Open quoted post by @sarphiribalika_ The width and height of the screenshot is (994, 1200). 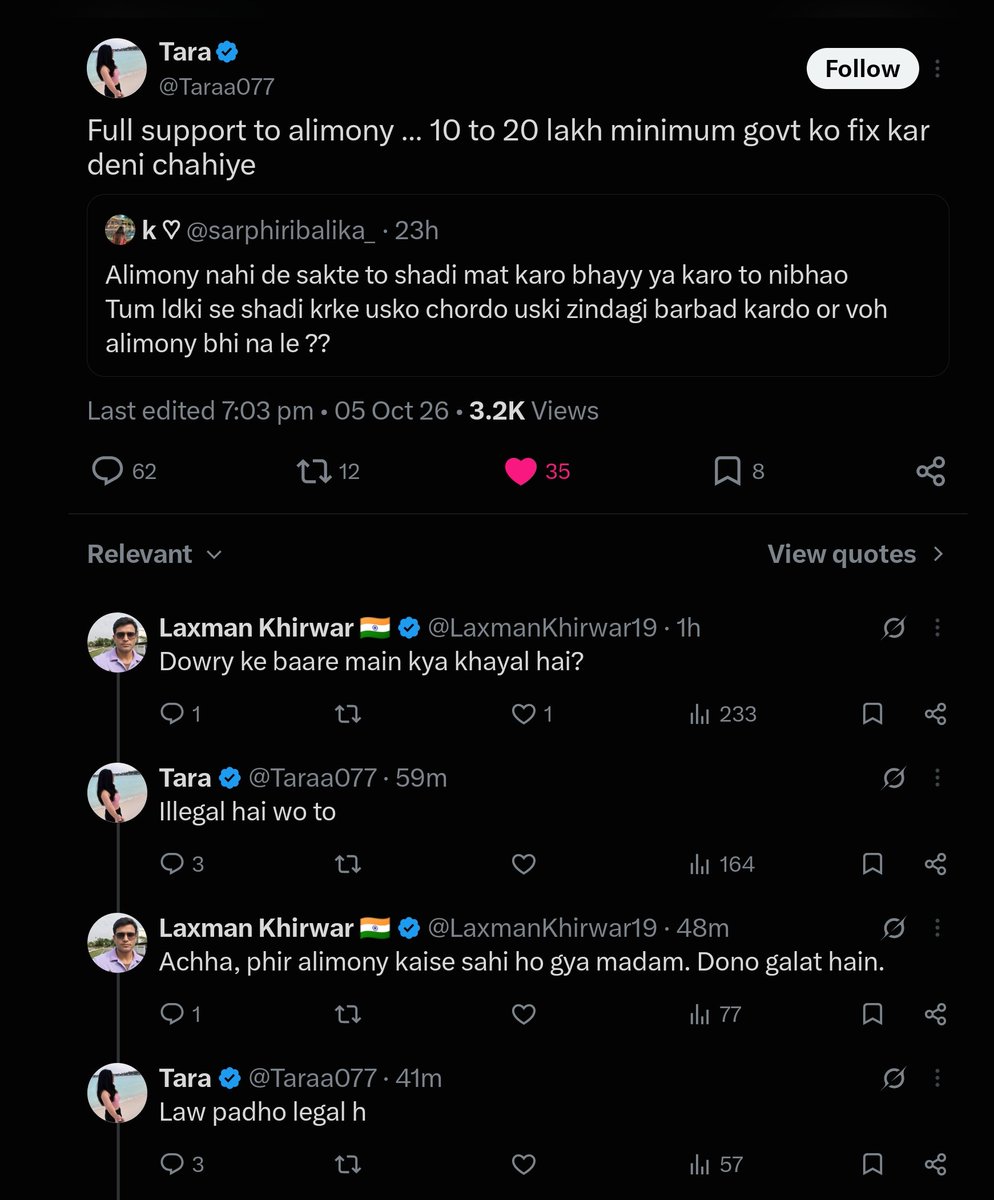518,285
